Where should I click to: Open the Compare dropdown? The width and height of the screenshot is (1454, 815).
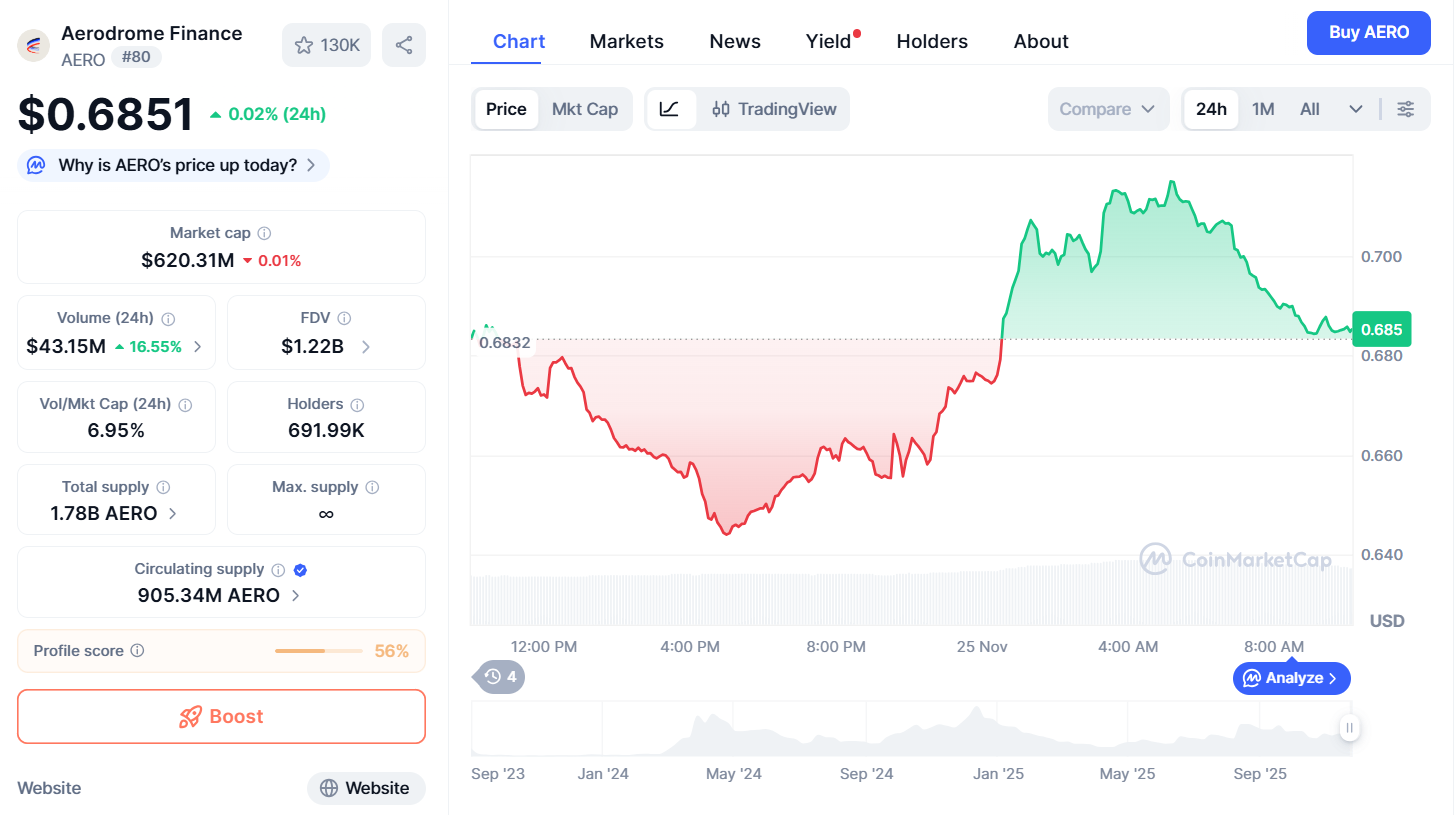tap(1107, 109)
